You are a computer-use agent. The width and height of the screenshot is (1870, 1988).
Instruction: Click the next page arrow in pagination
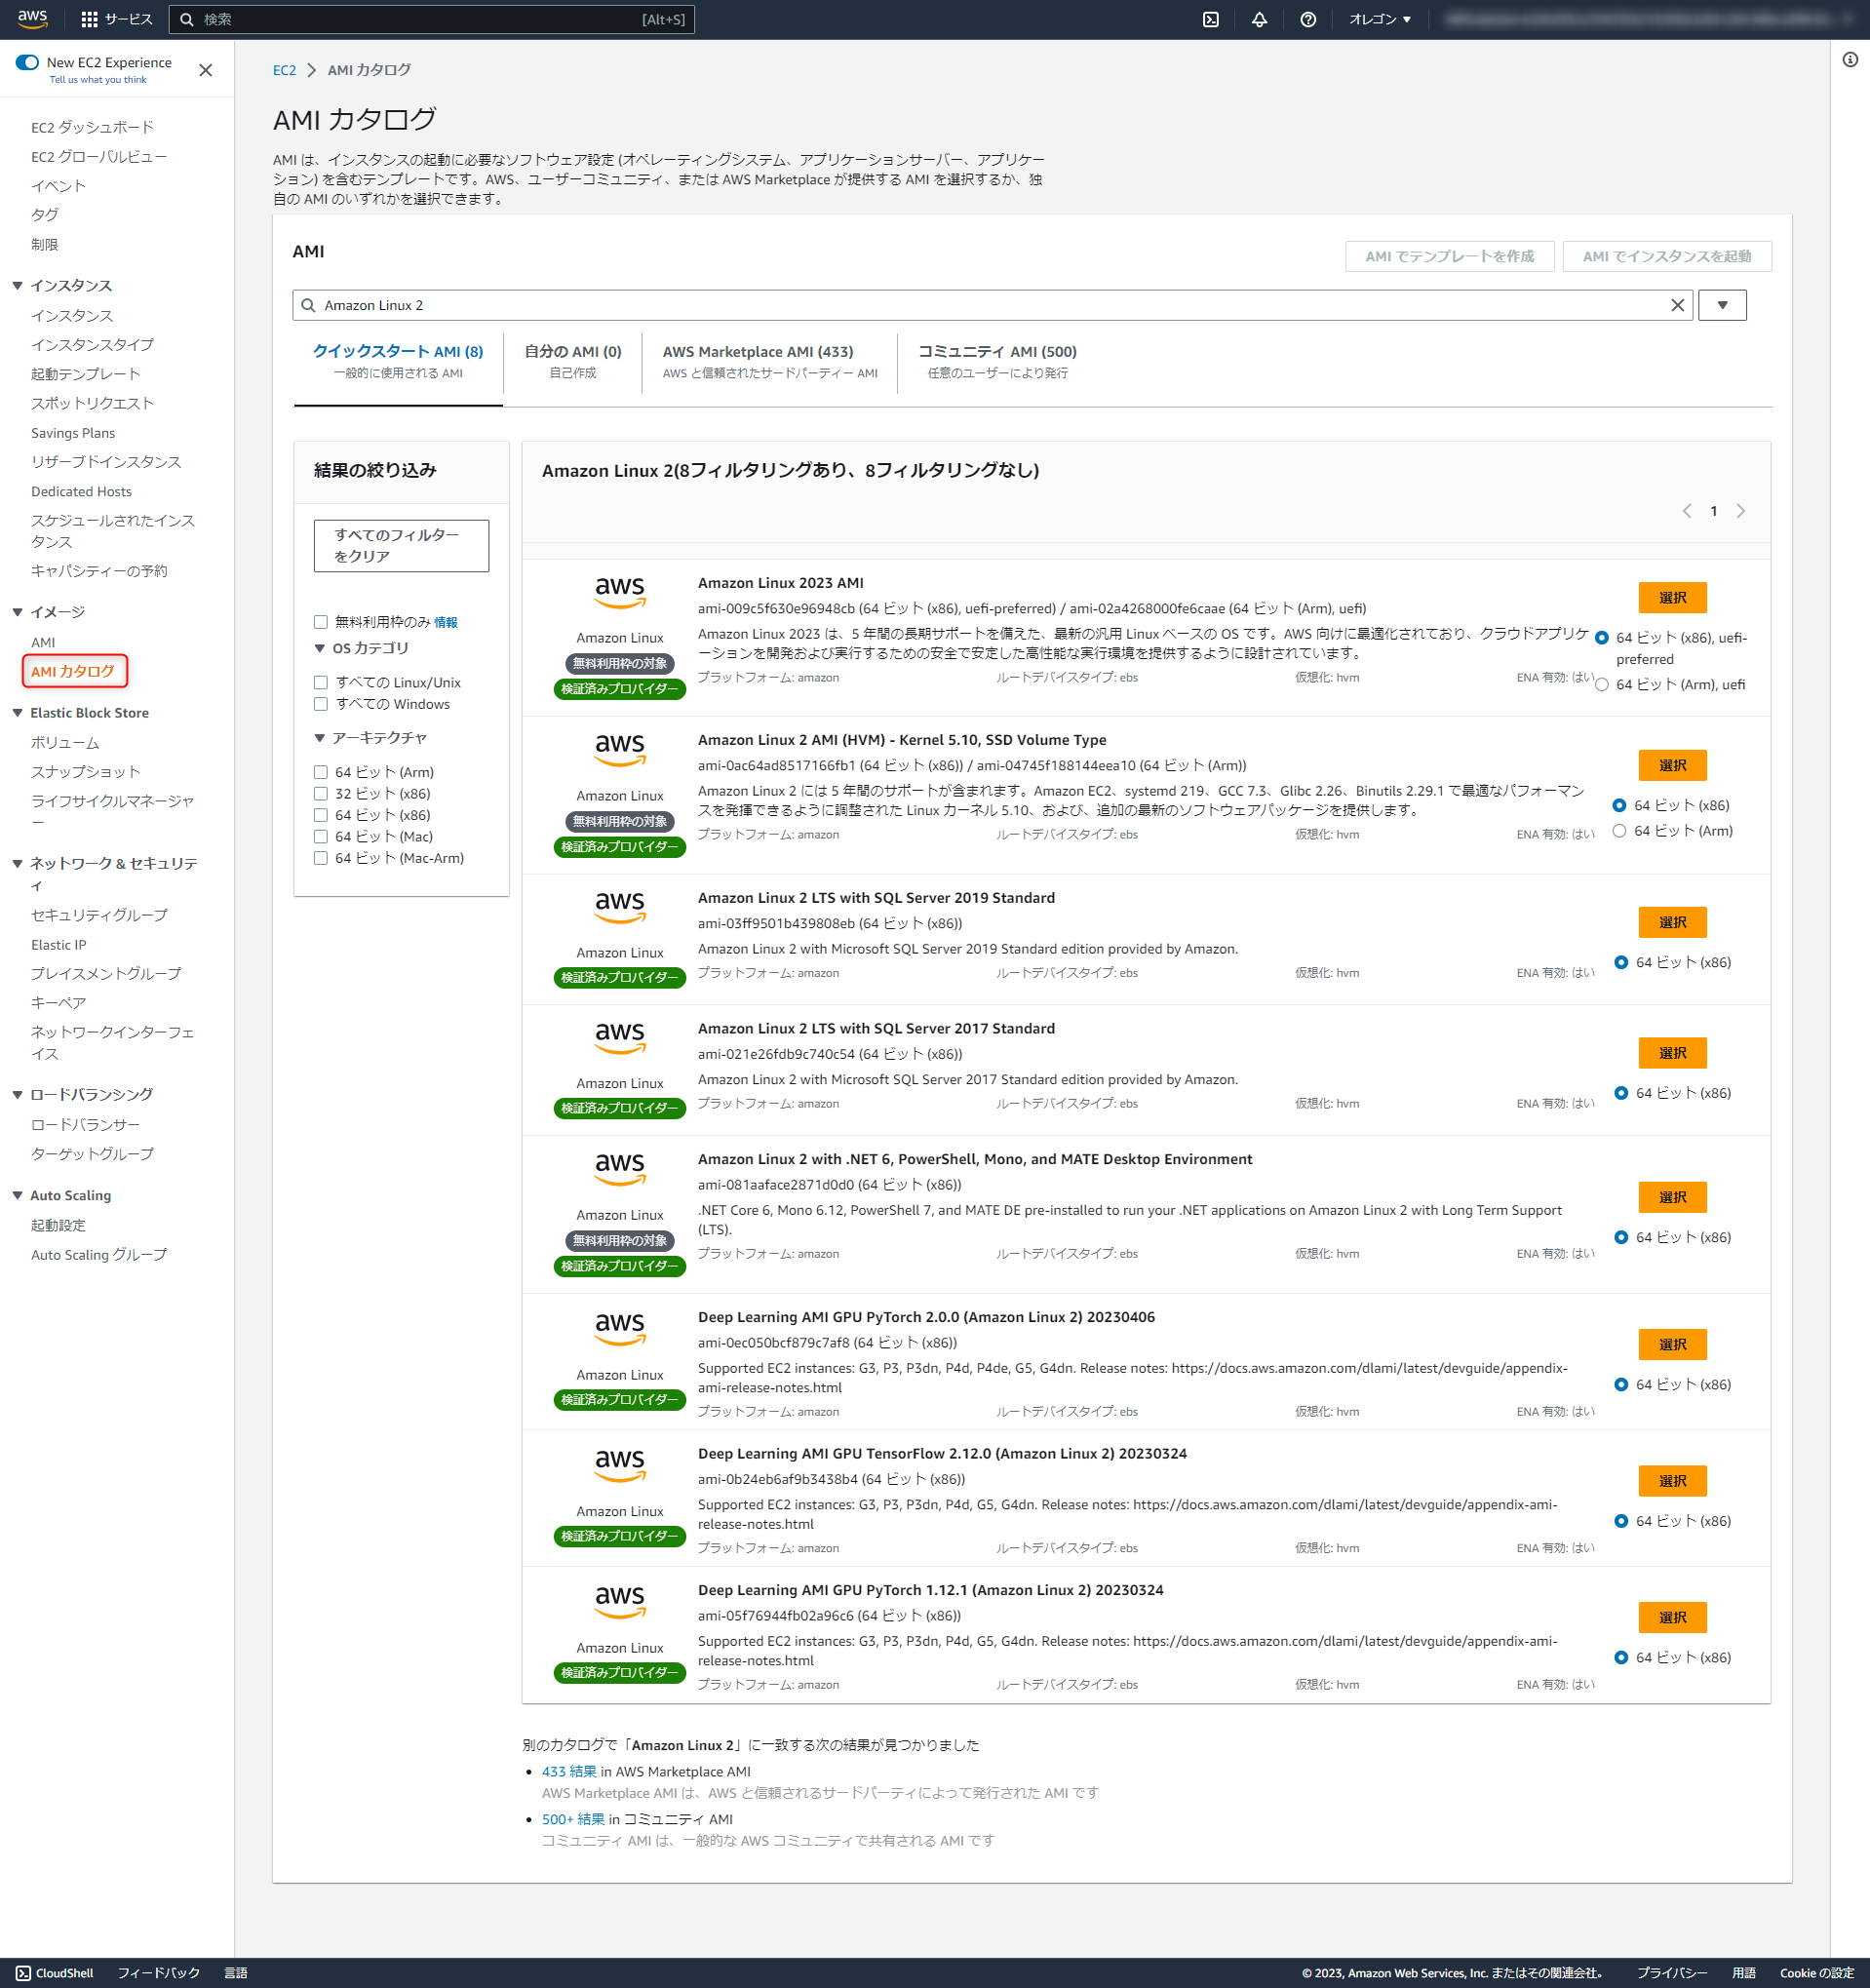(1742, 511)
